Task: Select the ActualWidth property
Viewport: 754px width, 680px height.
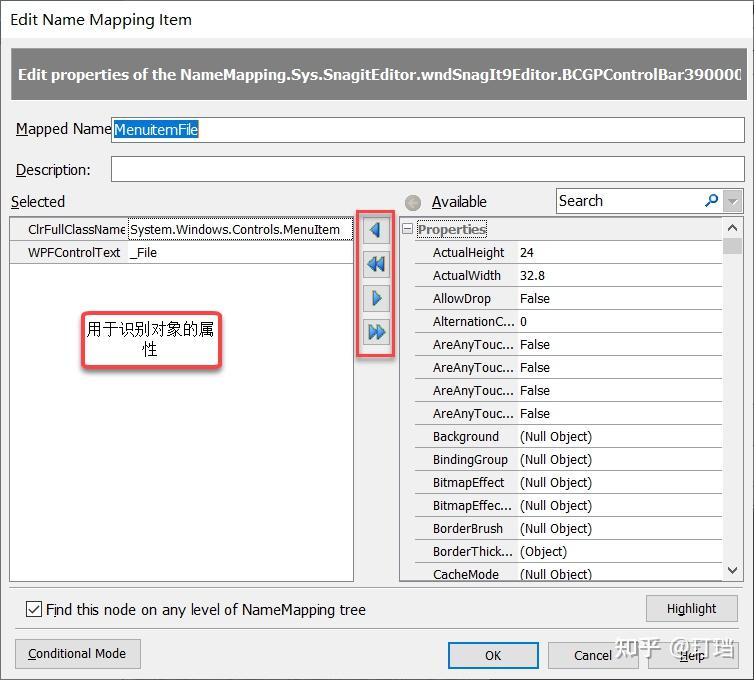Action: (x=568, y=276)
